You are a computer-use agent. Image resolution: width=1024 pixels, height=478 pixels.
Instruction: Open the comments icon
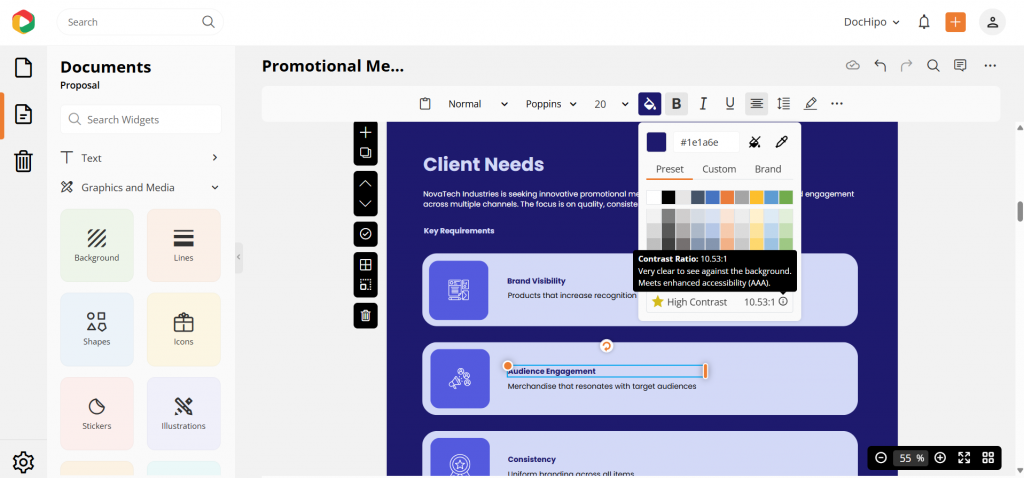click(960, 65)
